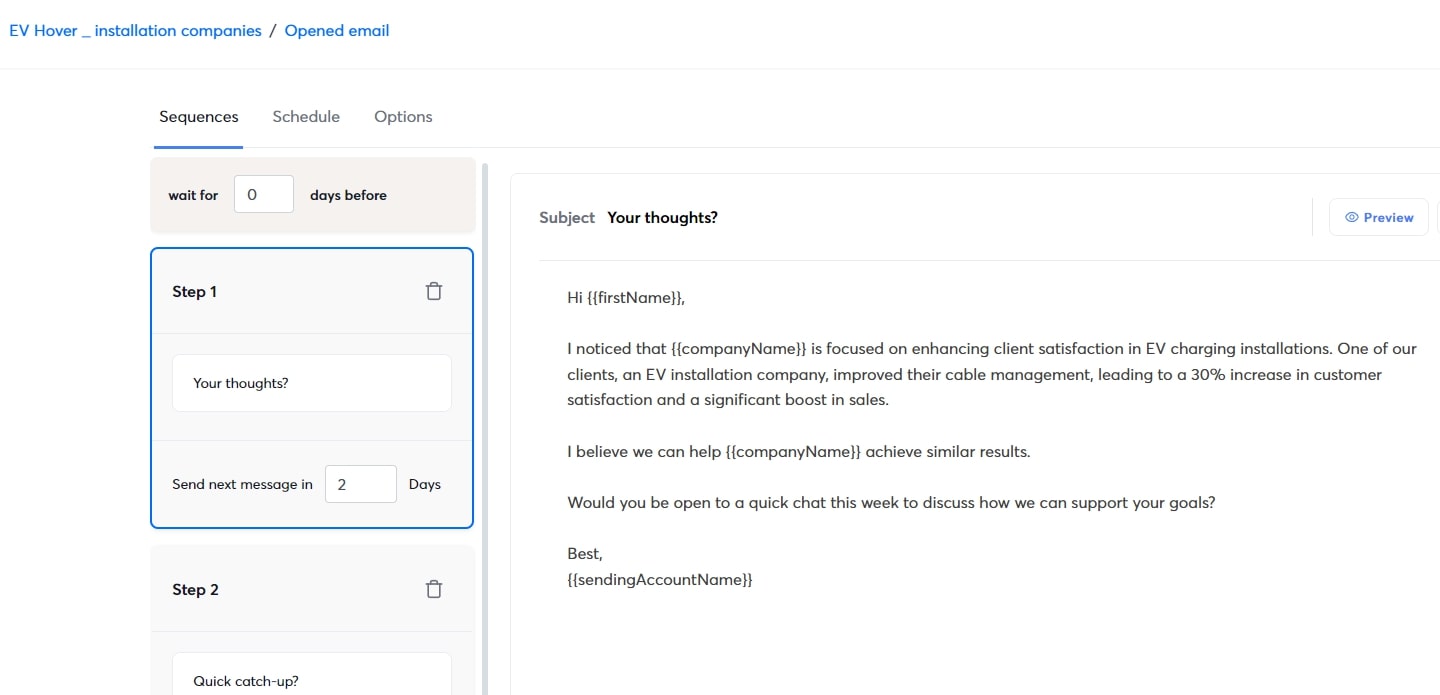Click the Opened email breadcrumb link
1440x695 pixels.
337,30
